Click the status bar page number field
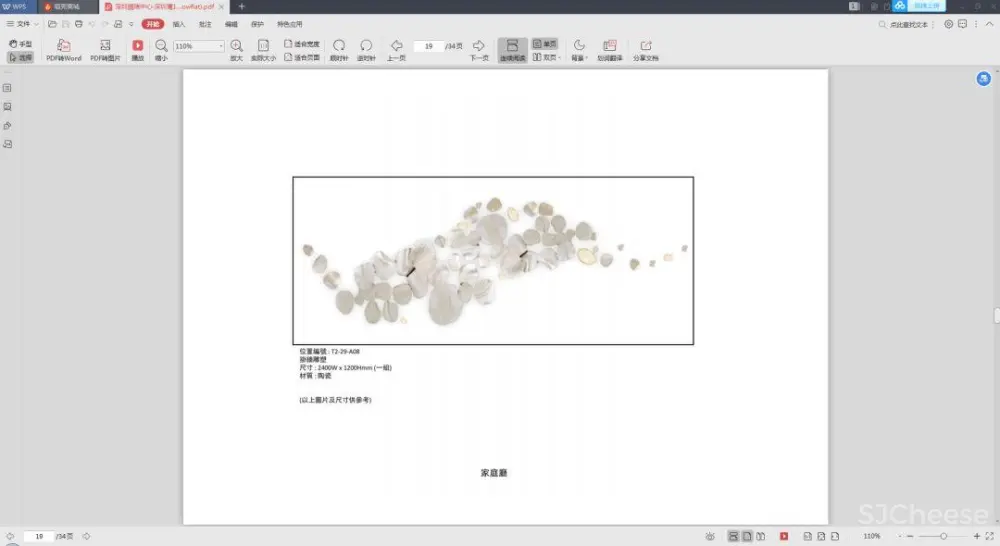The width and height of the screenshot is (1000, 546). (x=38, y=536)
